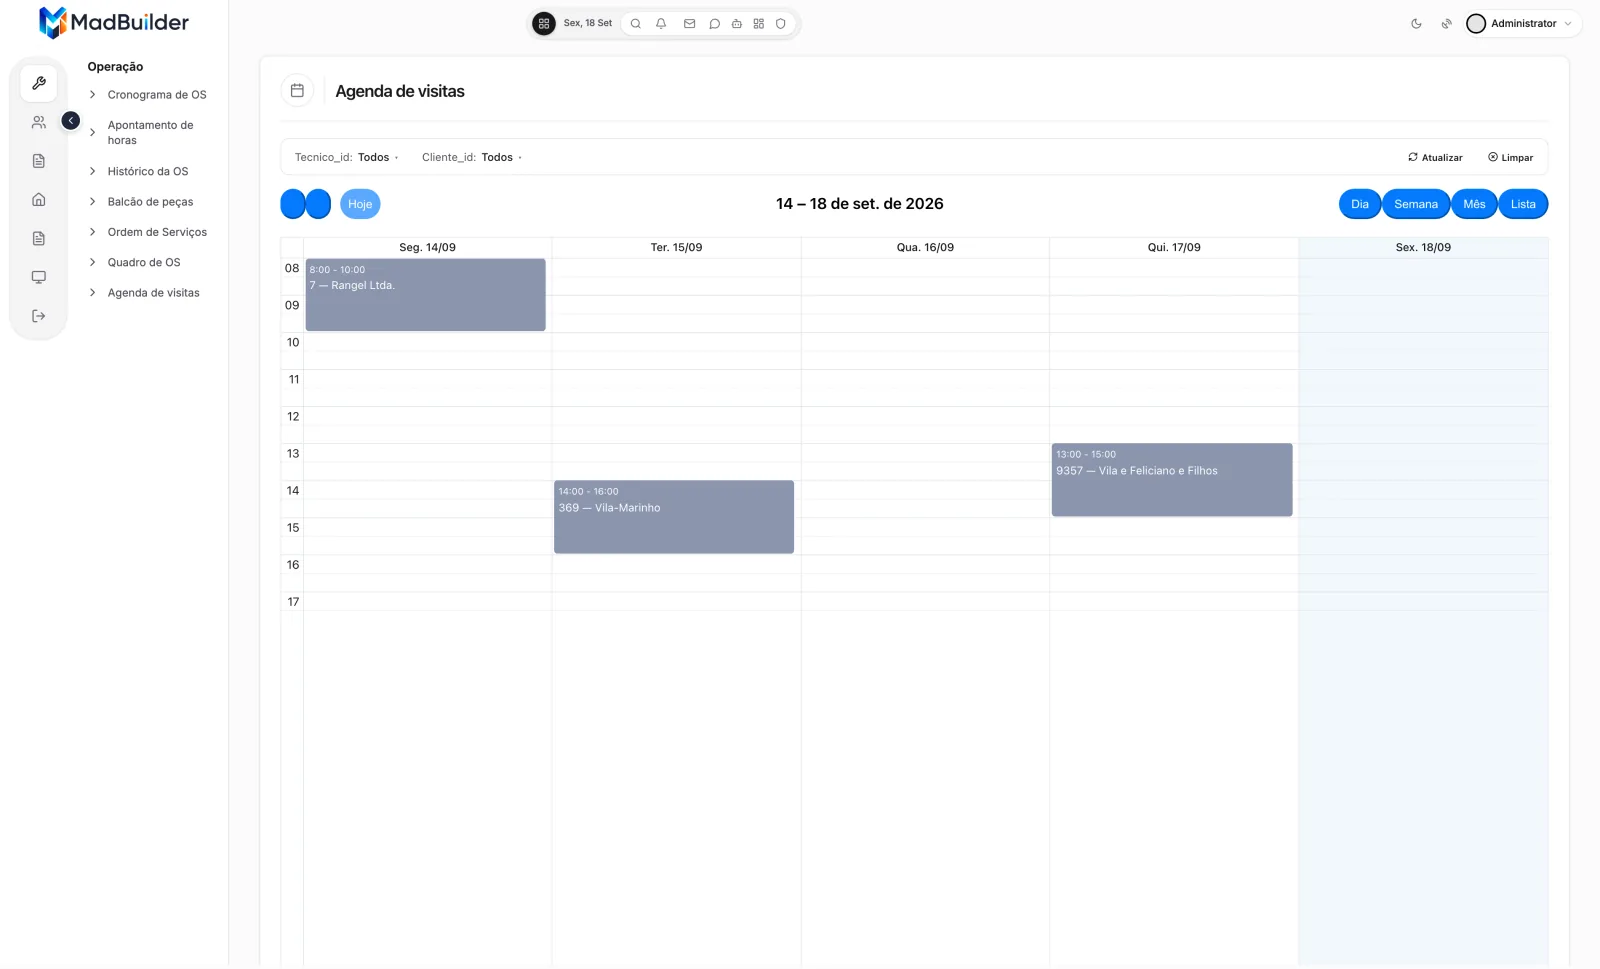Open the apps grid button beside the date

544,23
